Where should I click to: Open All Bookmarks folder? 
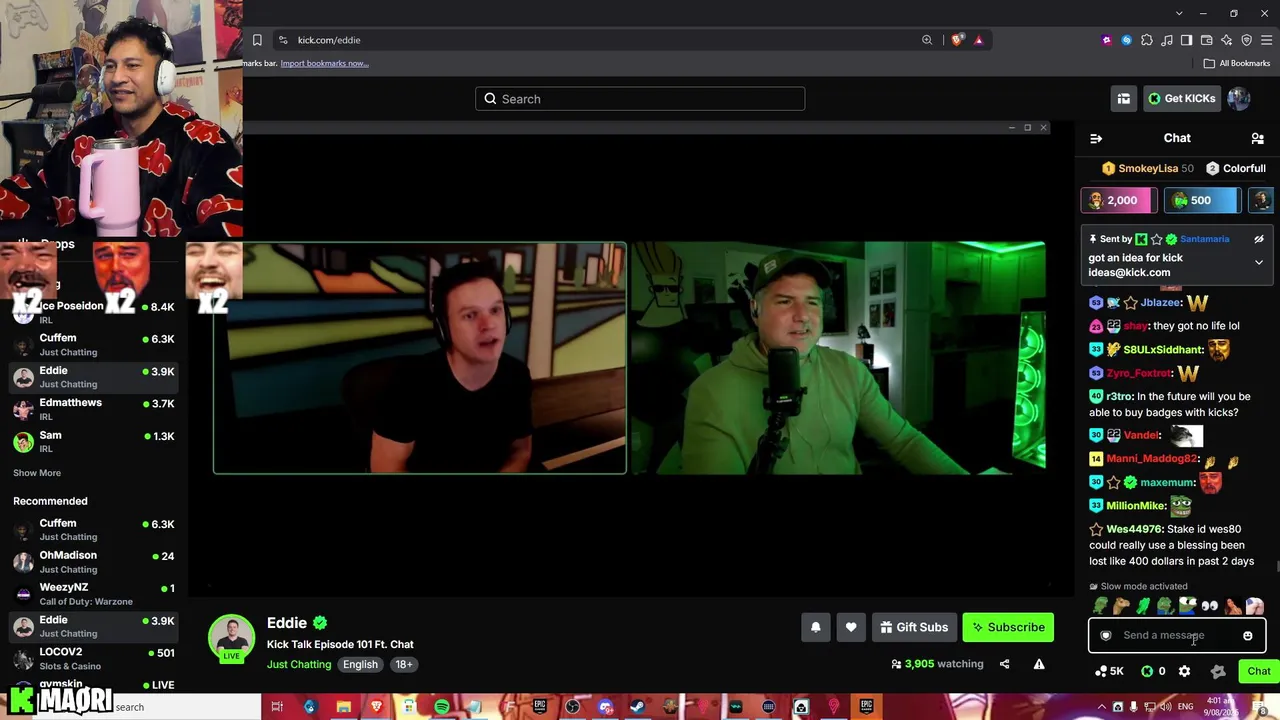(1237, 63)
